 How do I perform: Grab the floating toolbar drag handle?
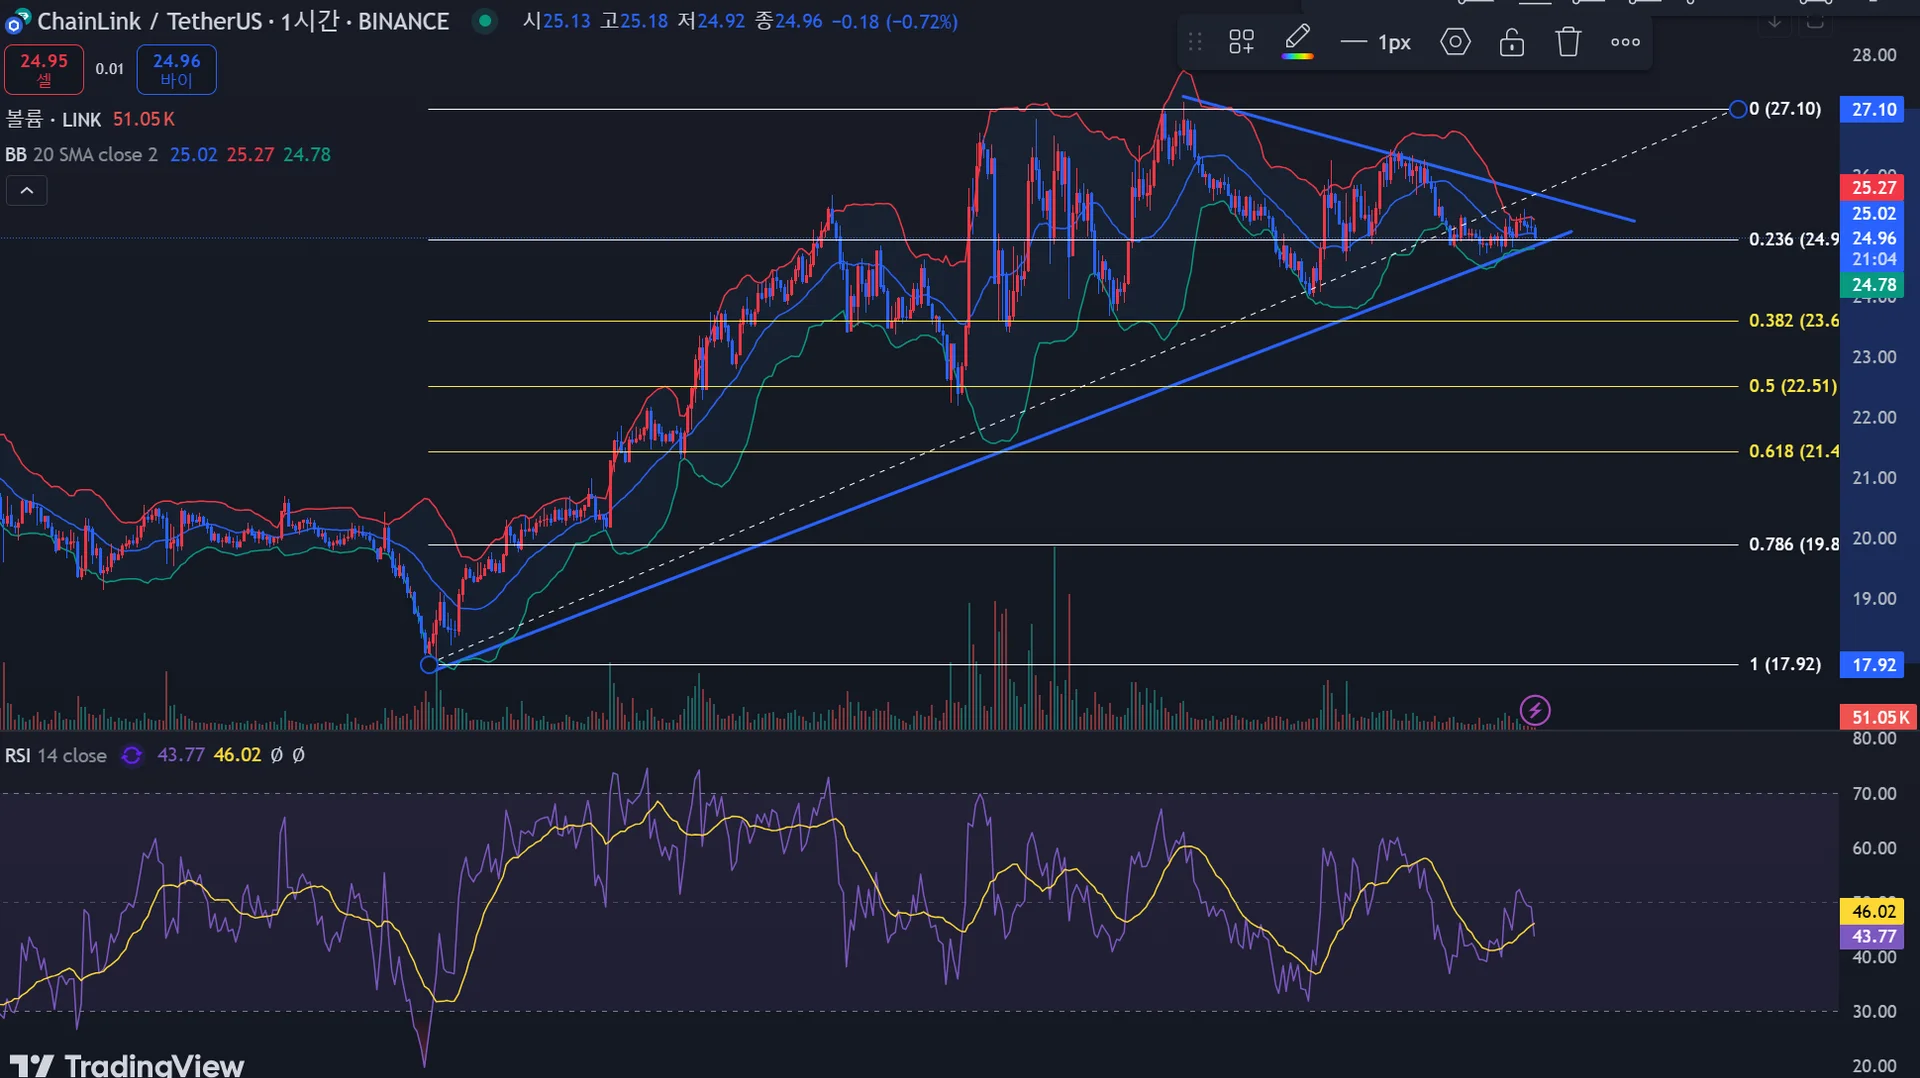coord(1195,42)
